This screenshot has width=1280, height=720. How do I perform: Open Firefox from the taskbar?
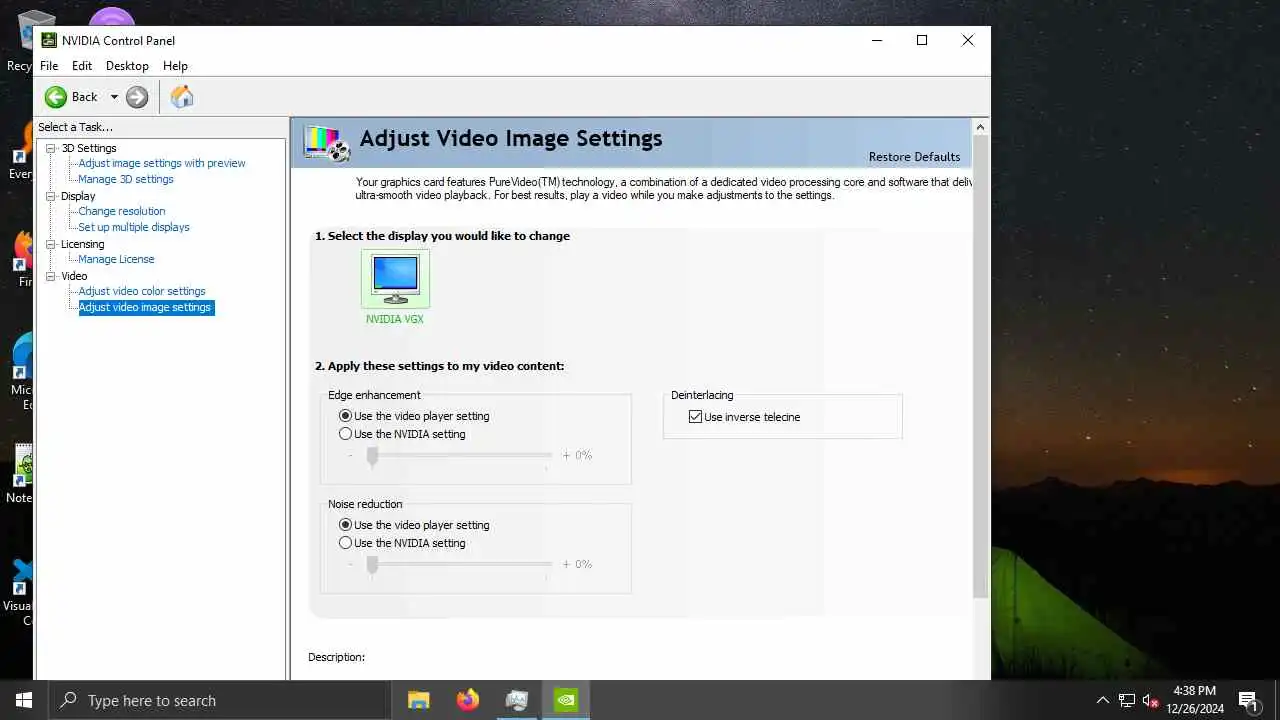(x=467, y=700)
